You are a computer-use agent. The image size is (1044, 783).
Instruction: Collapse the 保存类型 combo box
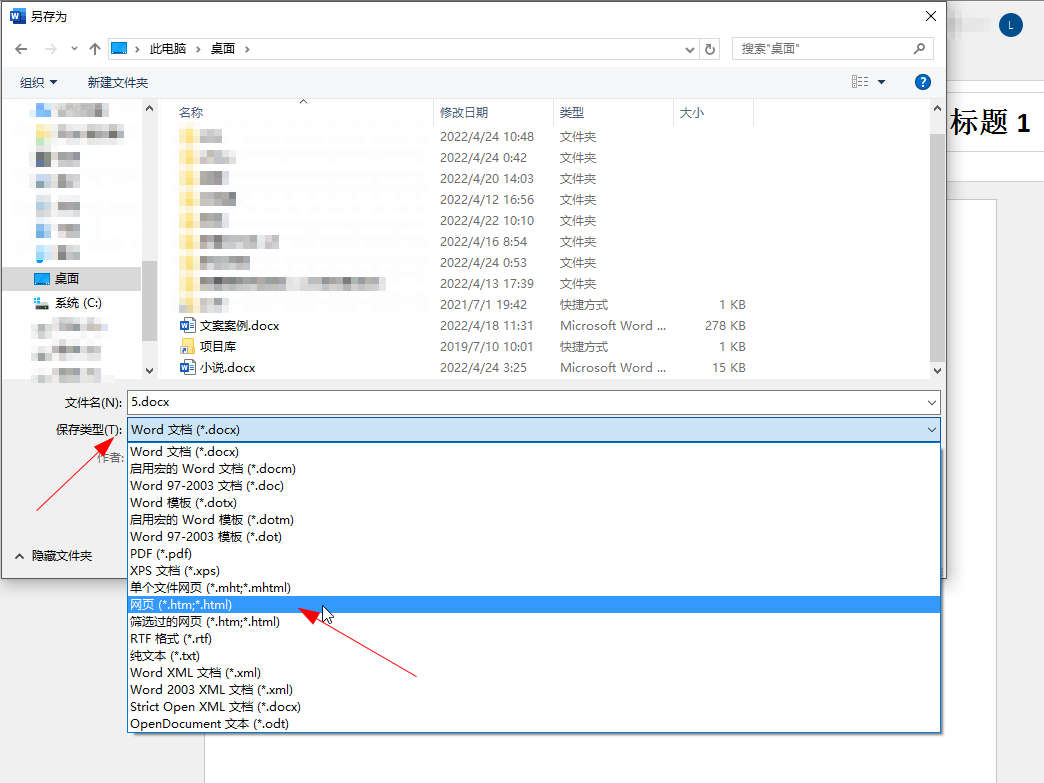931,429
